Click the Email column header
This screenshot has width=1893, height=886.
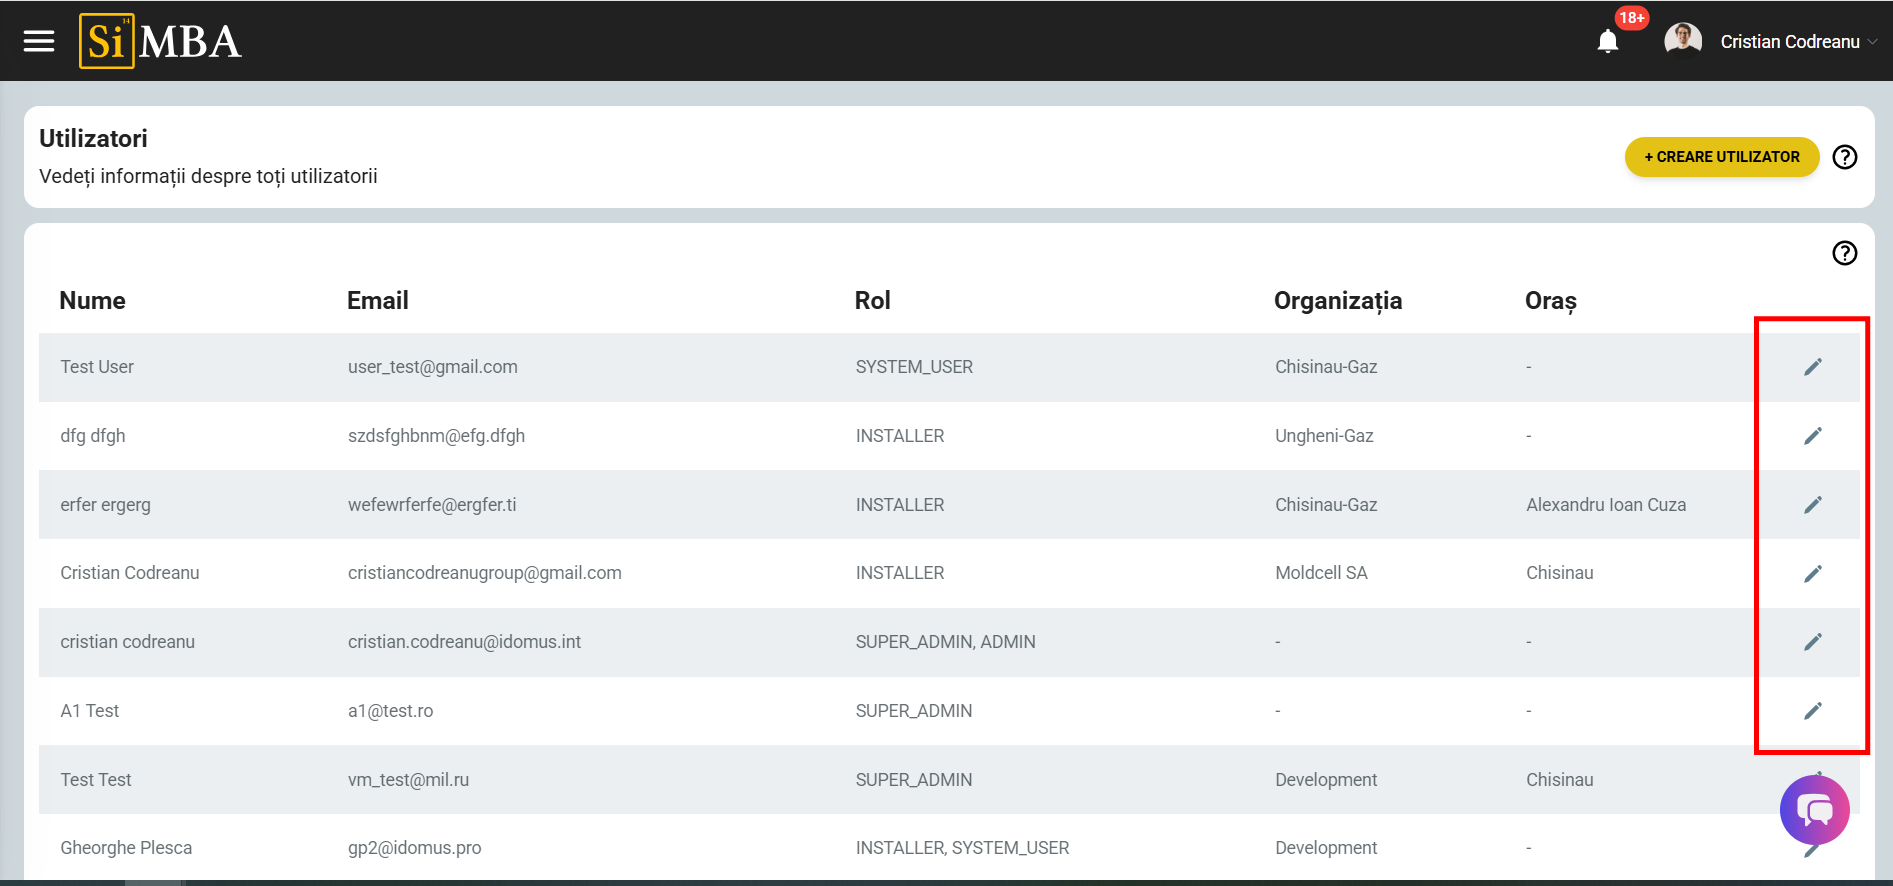coord(377,301)
